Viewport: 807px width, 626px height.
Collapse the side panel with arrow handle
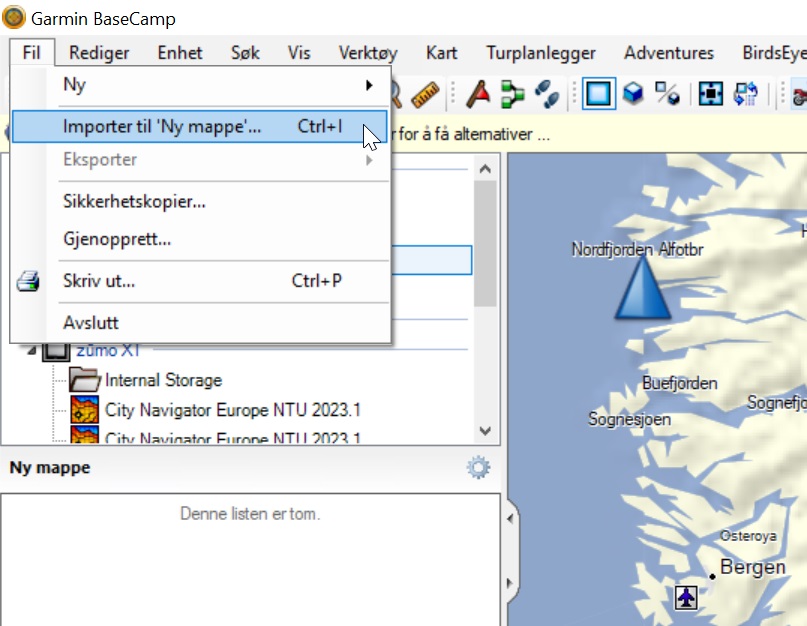click(x=513, y=518)
